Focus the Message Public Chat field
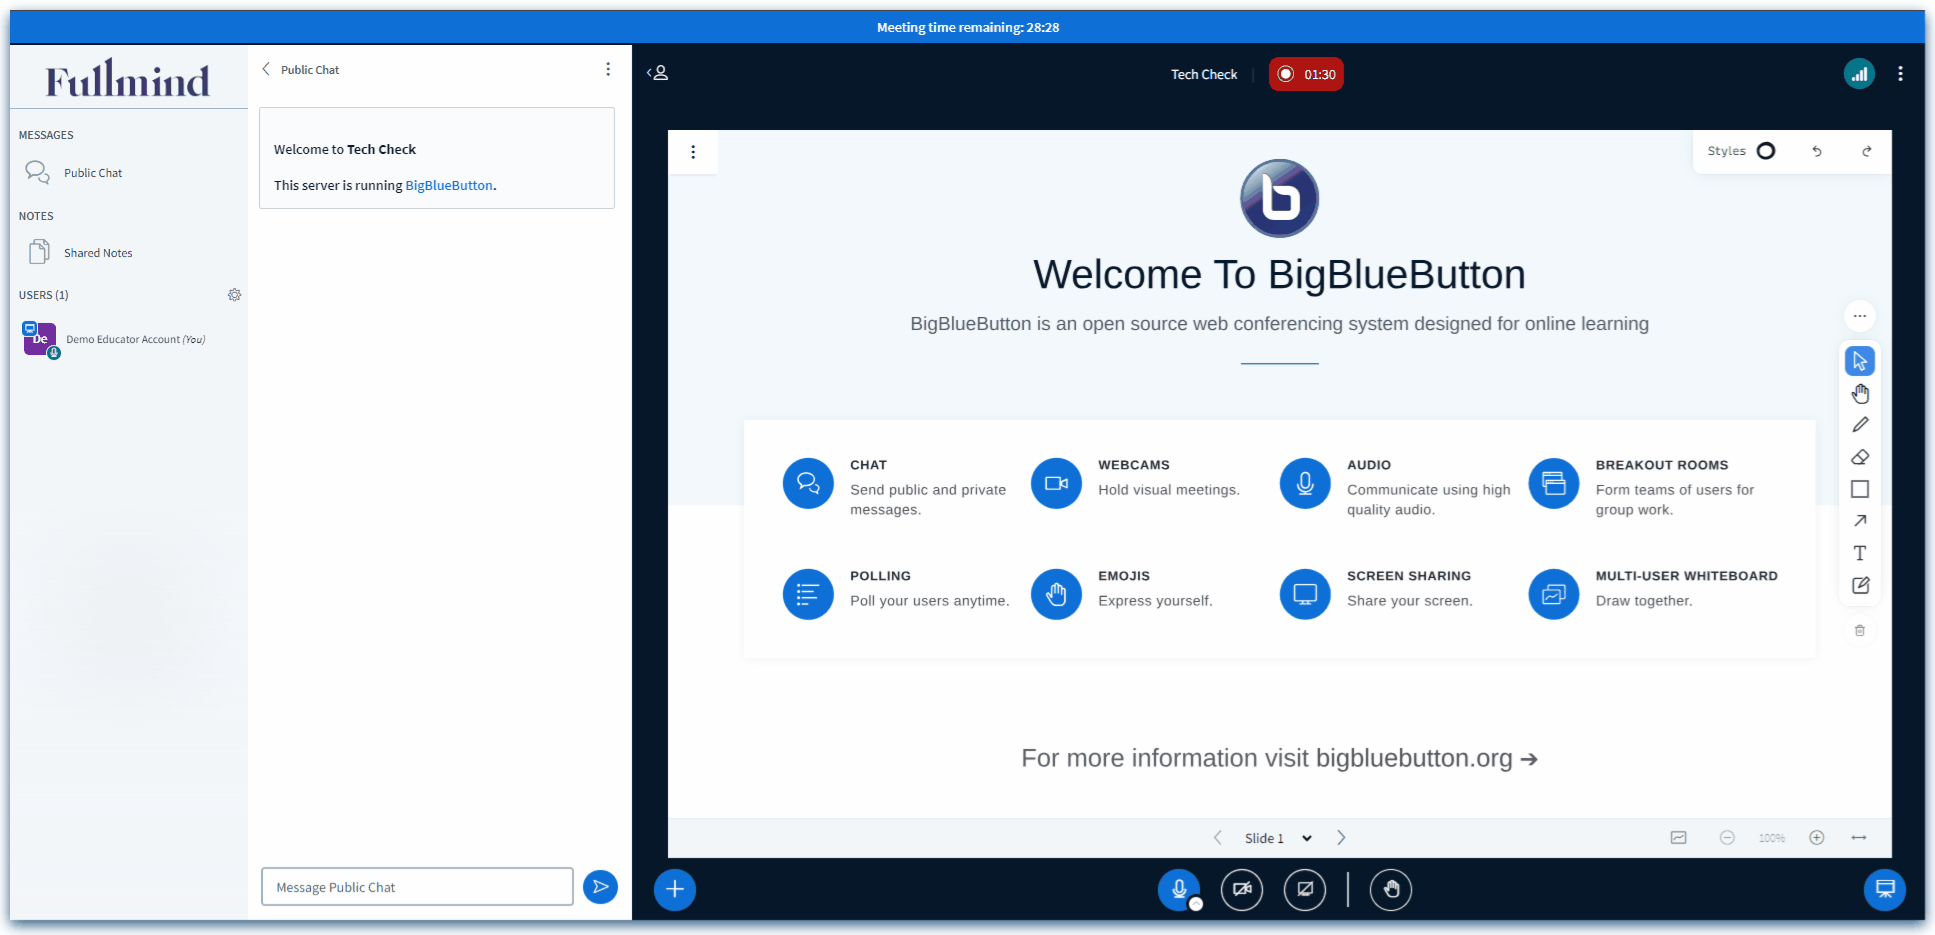Screen dimensions: 1935x935 [x=417, y=887]
